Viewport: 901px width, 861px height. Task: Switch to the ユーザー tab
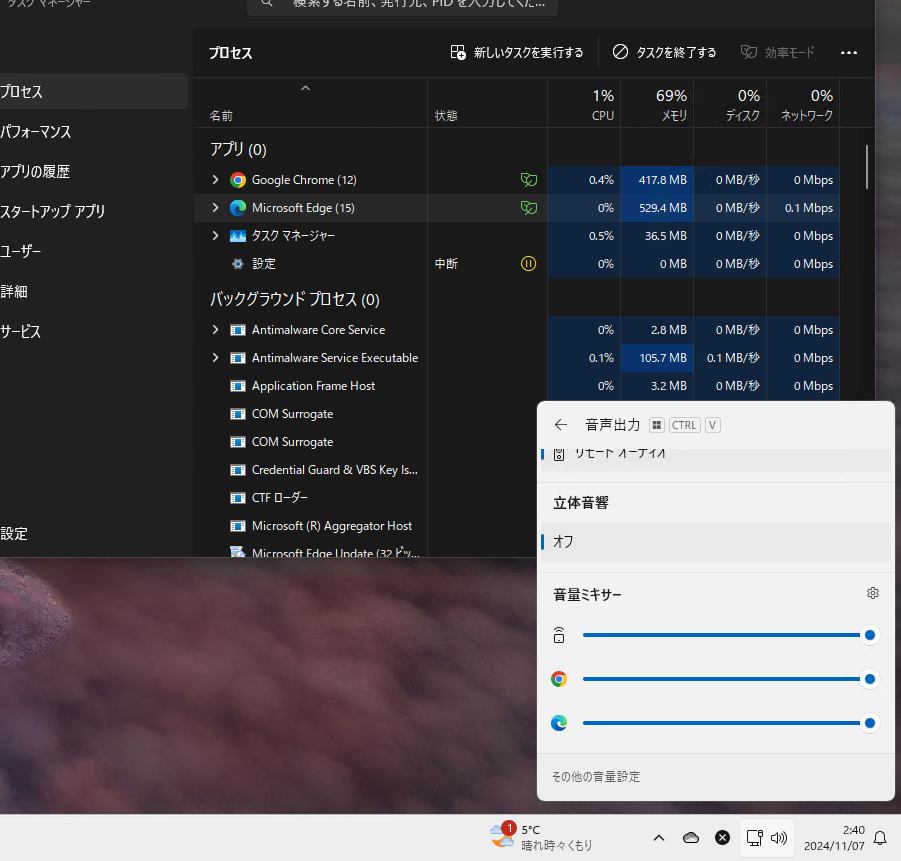[x=94, y=251]
